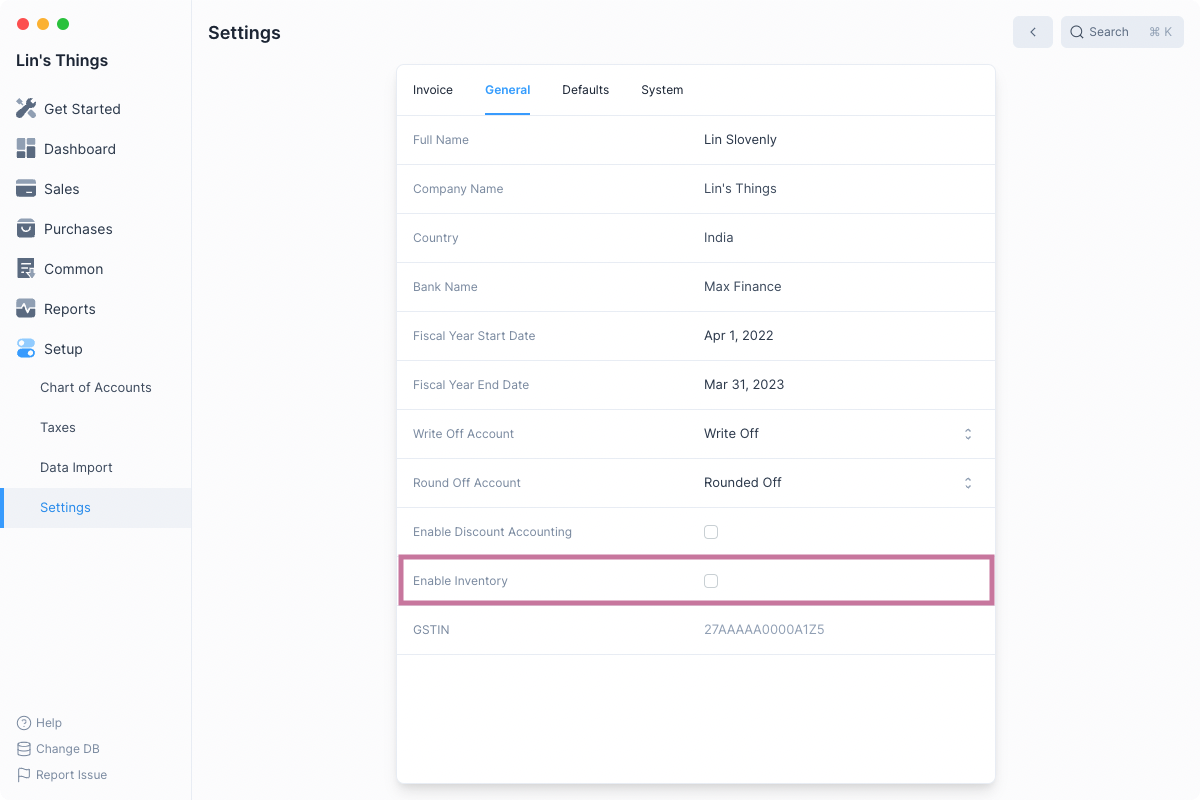Click the Sales card icon
The image size is (1200, 800).
click(26, 189)
